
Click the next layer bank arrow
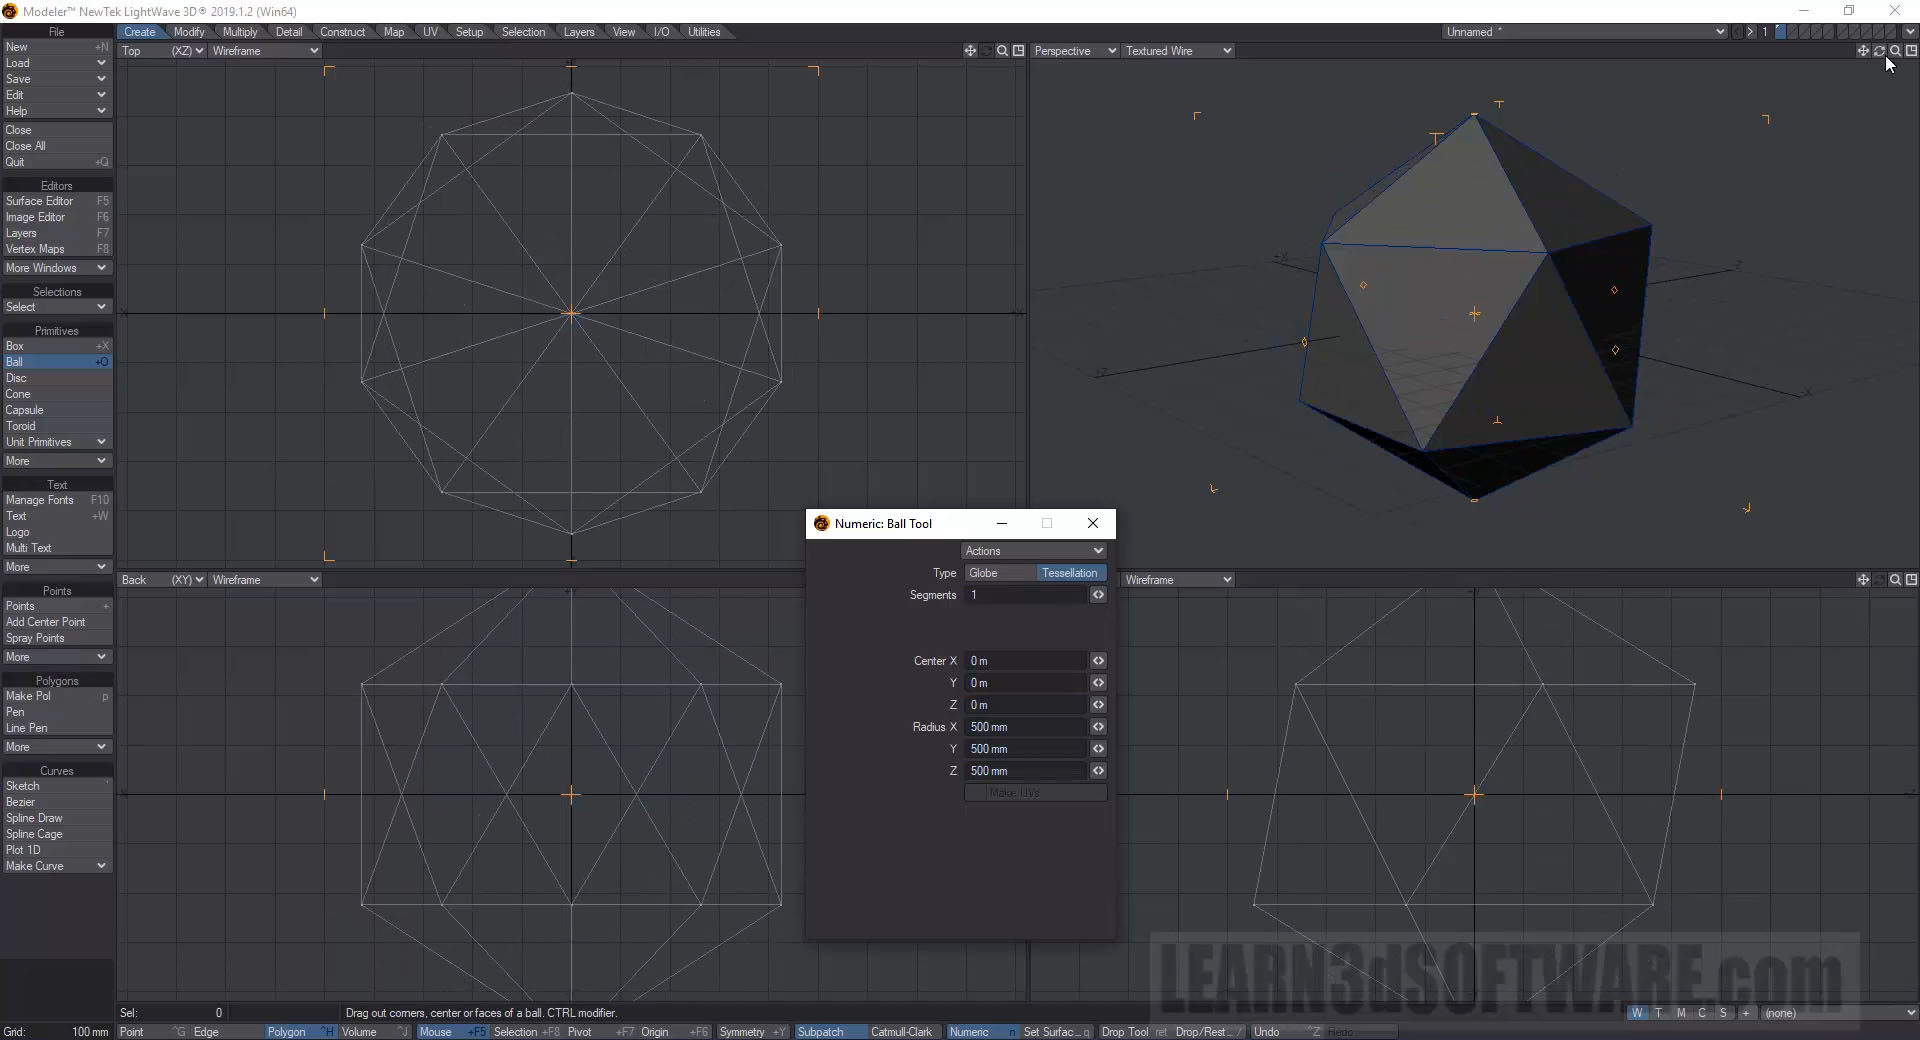tap(1750, 32)
